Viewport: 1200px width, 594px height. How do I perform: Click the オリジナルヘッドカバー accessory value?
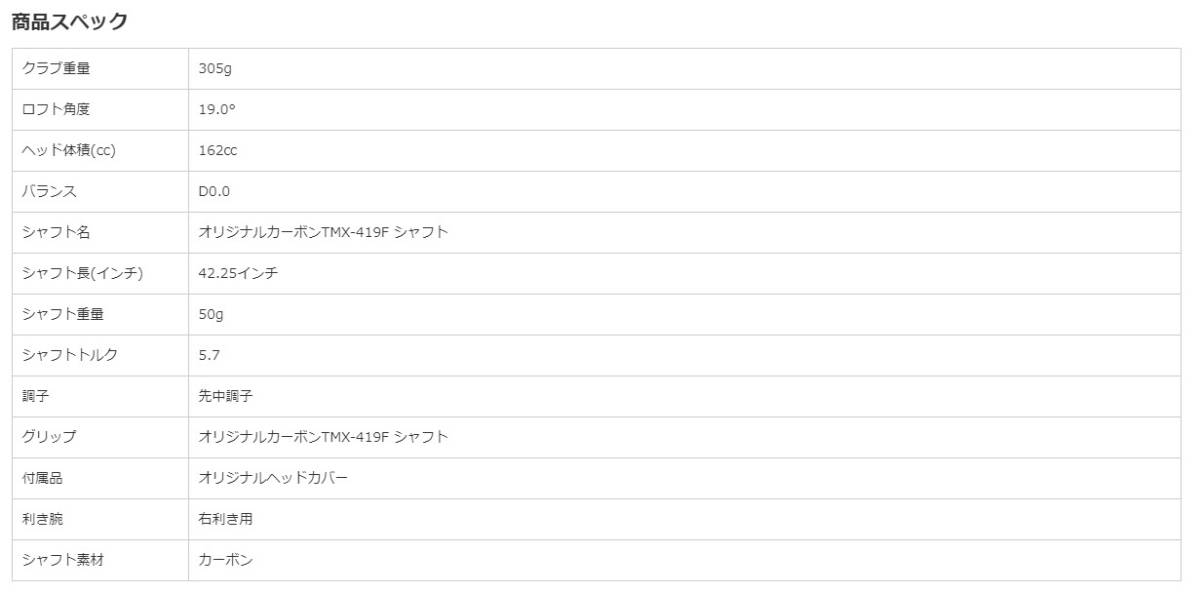pyautogui.click(x=273, y=479)
